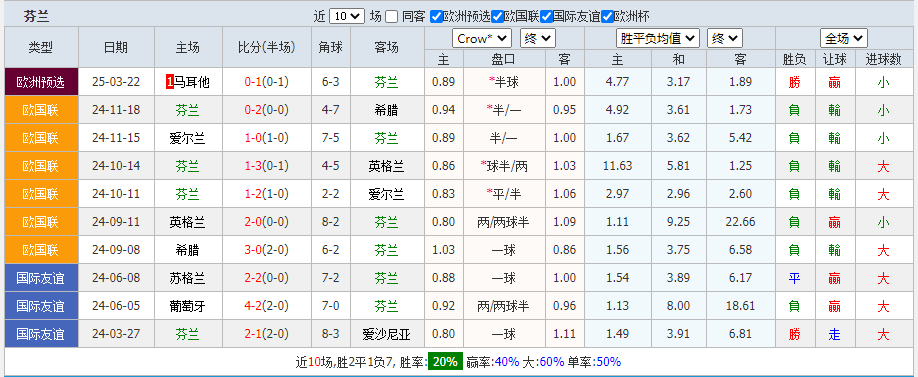Click the 盘口 column header

(x=503, y=59)
